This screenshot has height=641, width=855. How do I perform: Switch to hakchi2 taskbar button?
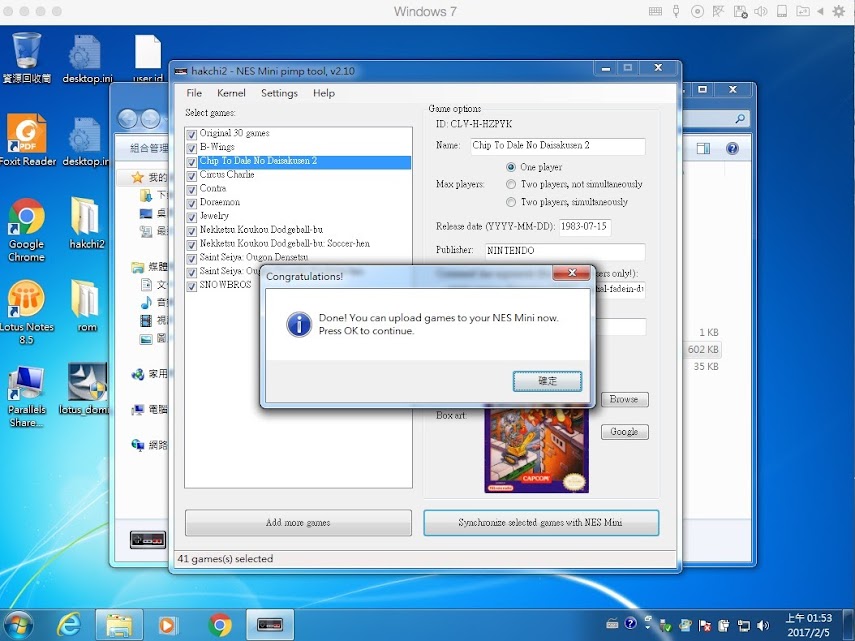point(270,625)
